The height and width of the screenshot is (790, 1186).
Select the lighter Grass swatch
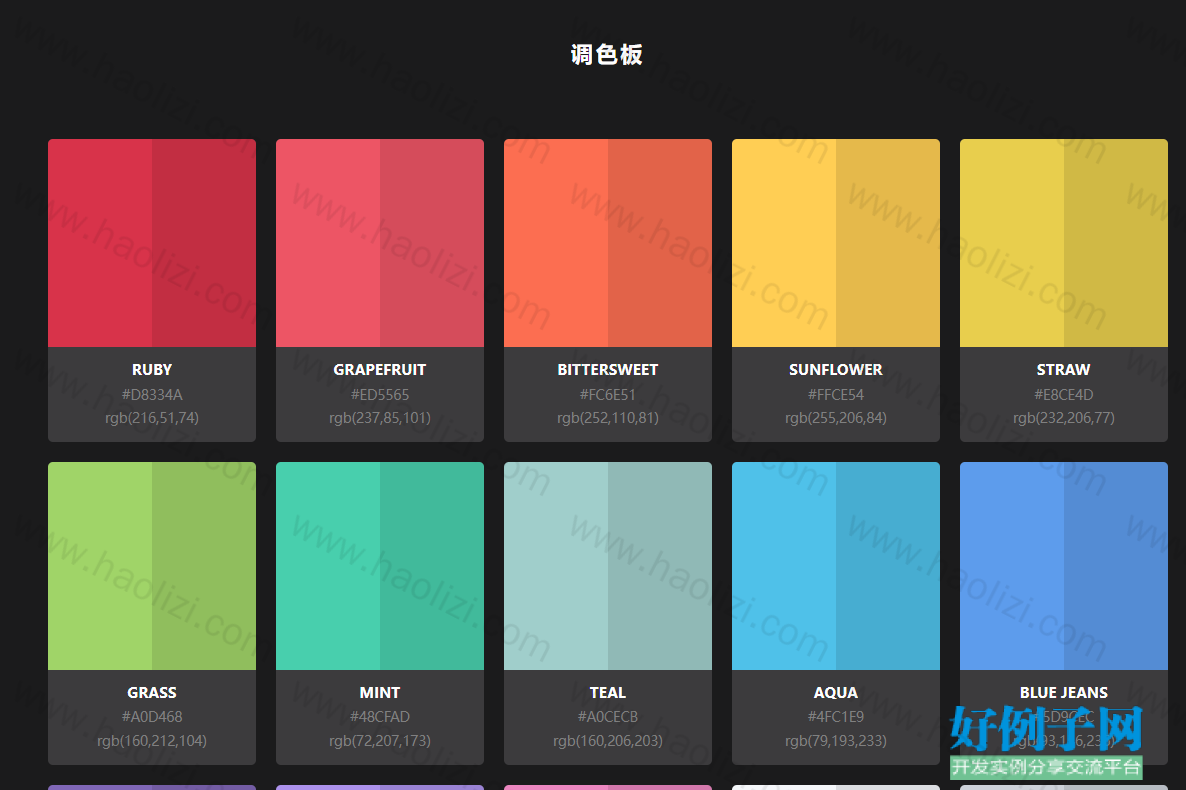pos(100,566)
